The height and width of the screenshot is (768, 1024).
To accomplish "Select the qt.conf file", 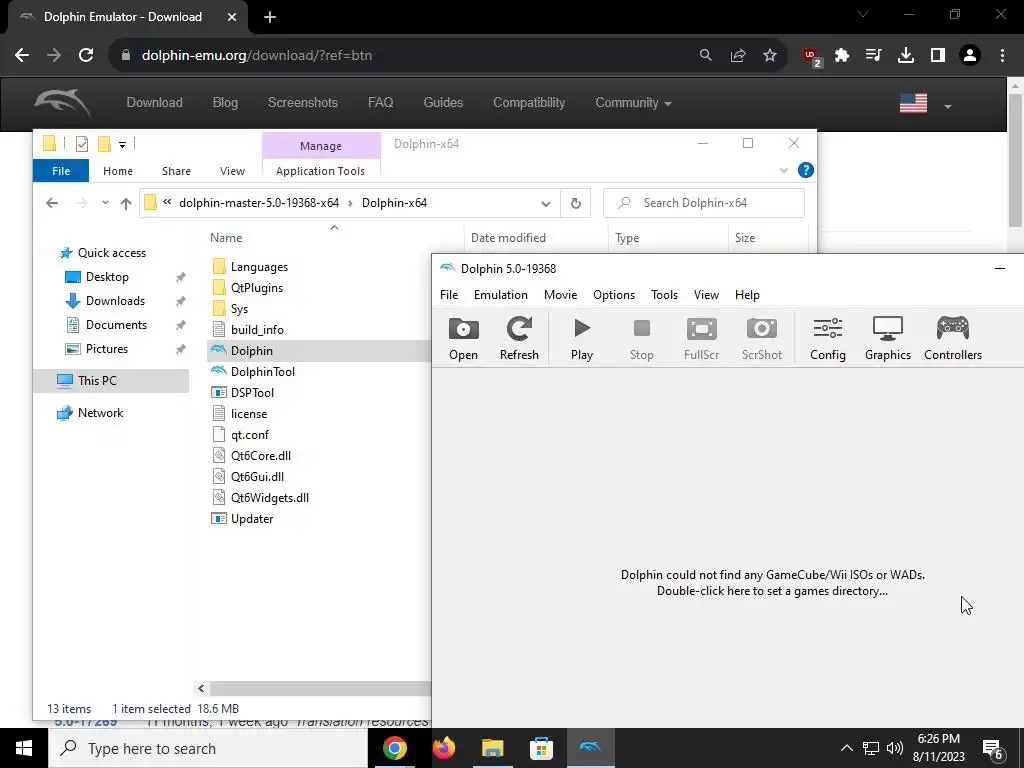I will tap(249, 434).
